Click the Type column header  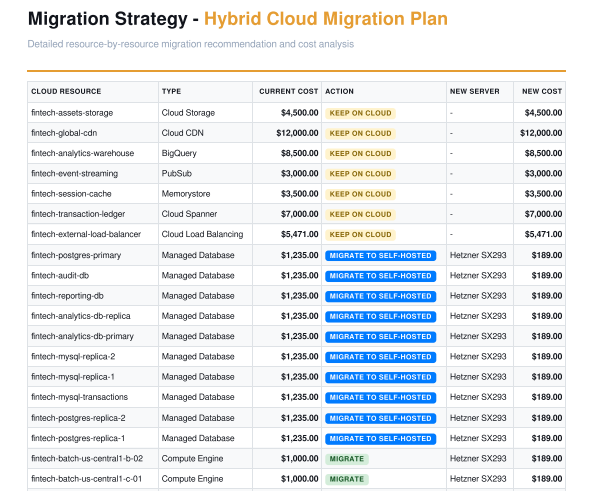tap(205, 91)
